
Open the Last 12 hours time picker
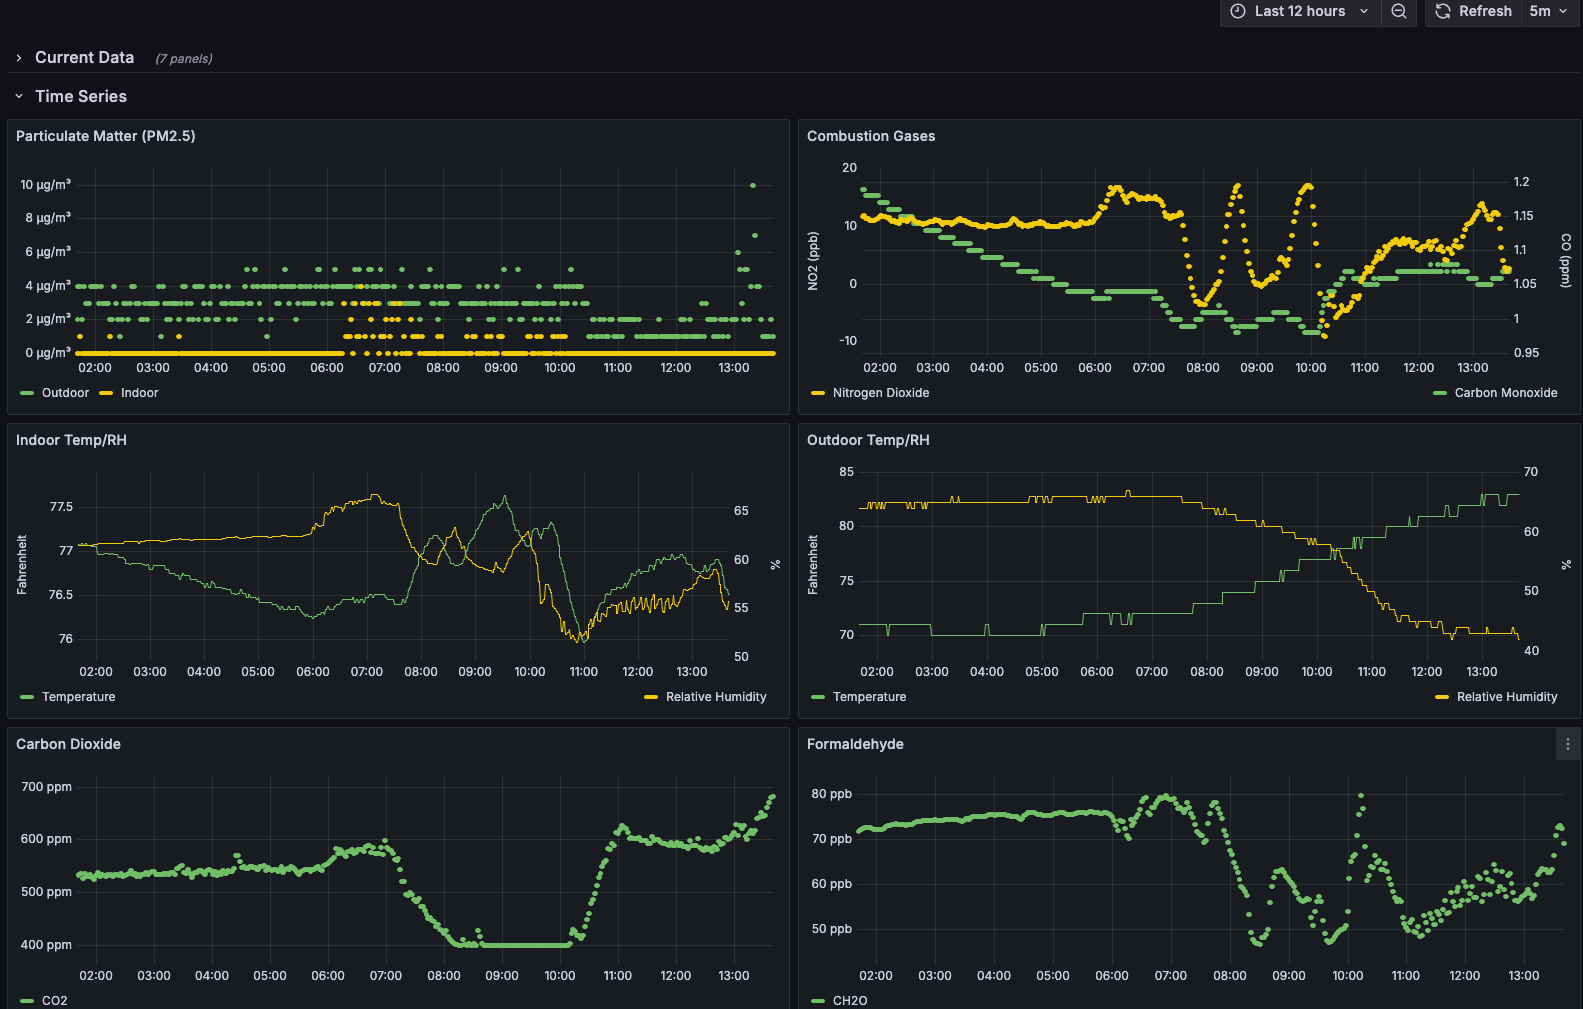tap(1299, 11)
